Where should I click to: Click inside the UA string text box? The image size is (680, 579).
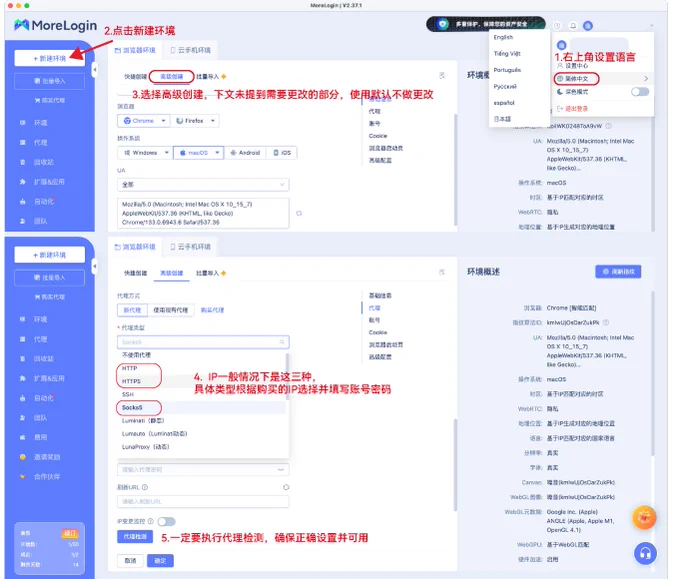click(x=203, y=213)
